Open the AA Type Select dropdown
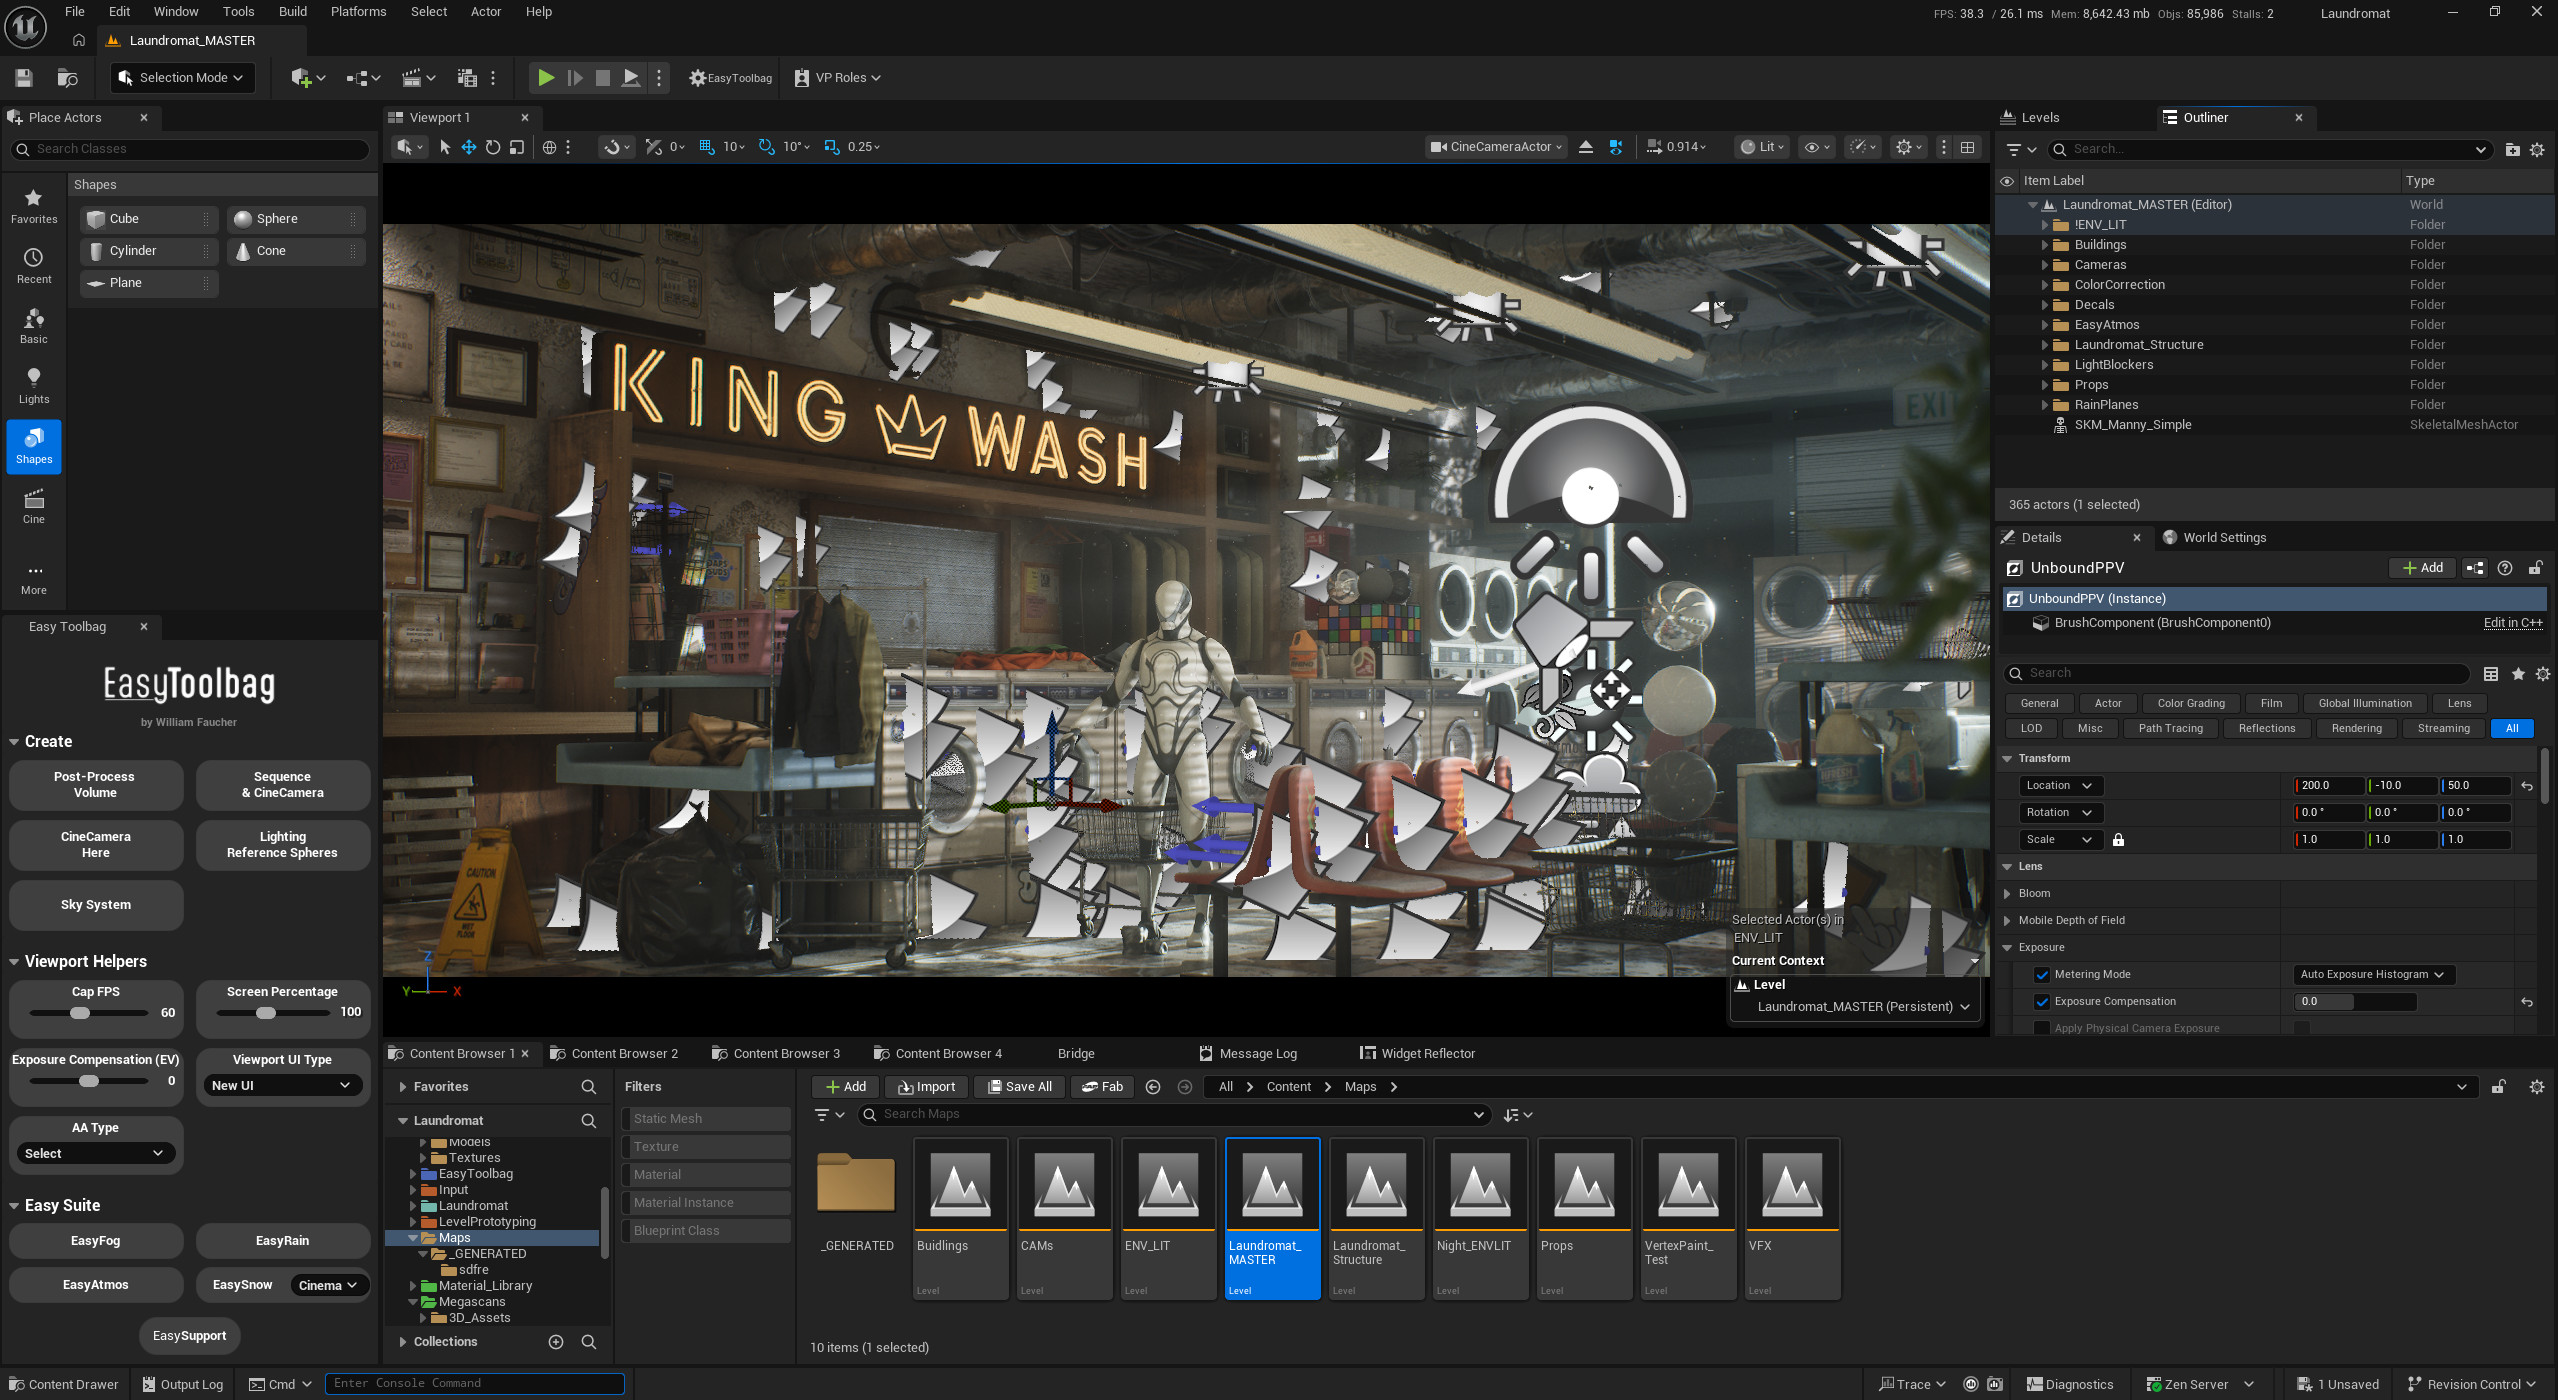Image resolution: width=2558 pixels, height=1400 pixels. [x=95, y=1152]
